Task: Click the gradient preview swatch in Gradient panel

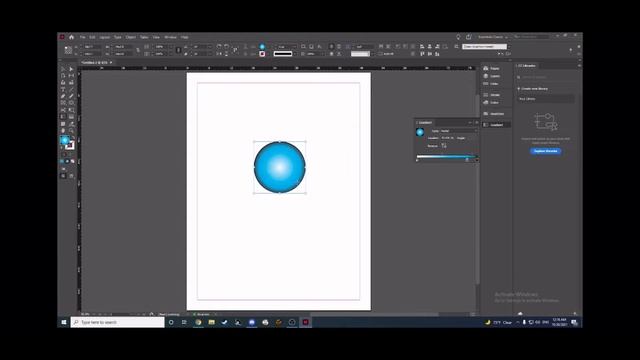Action: [x=420, y=132]
